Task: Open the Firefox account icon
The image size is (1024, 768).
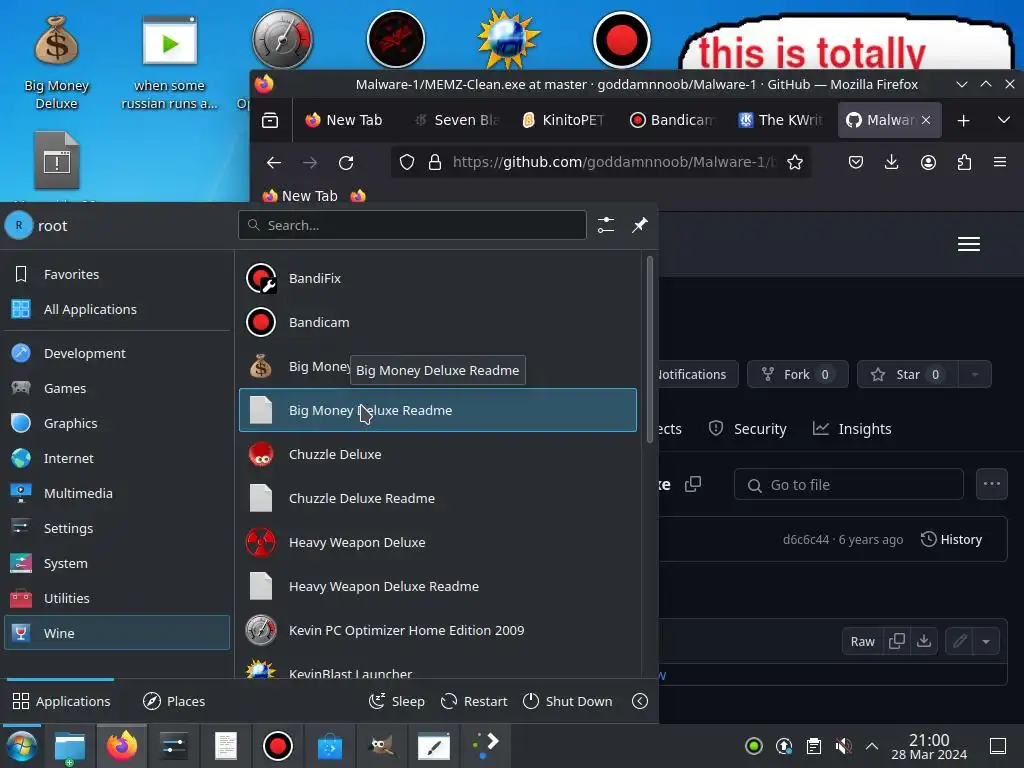Action: pyautogui.click(x=928, y=162)
